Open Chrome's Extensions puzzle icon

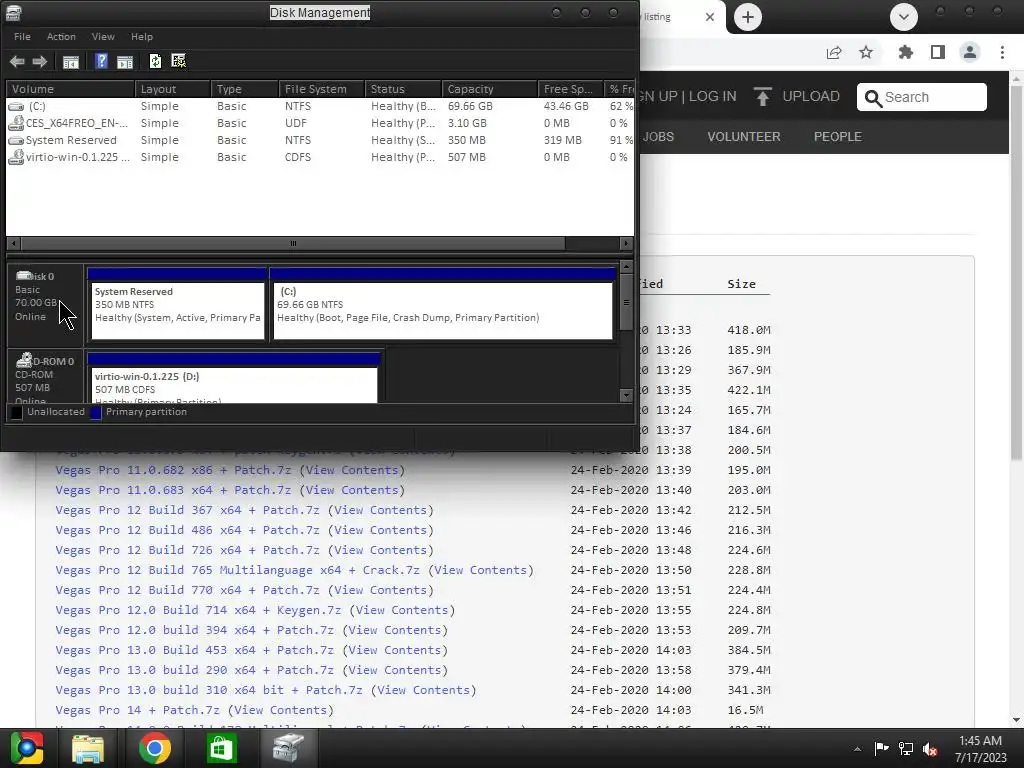point(906,52)
